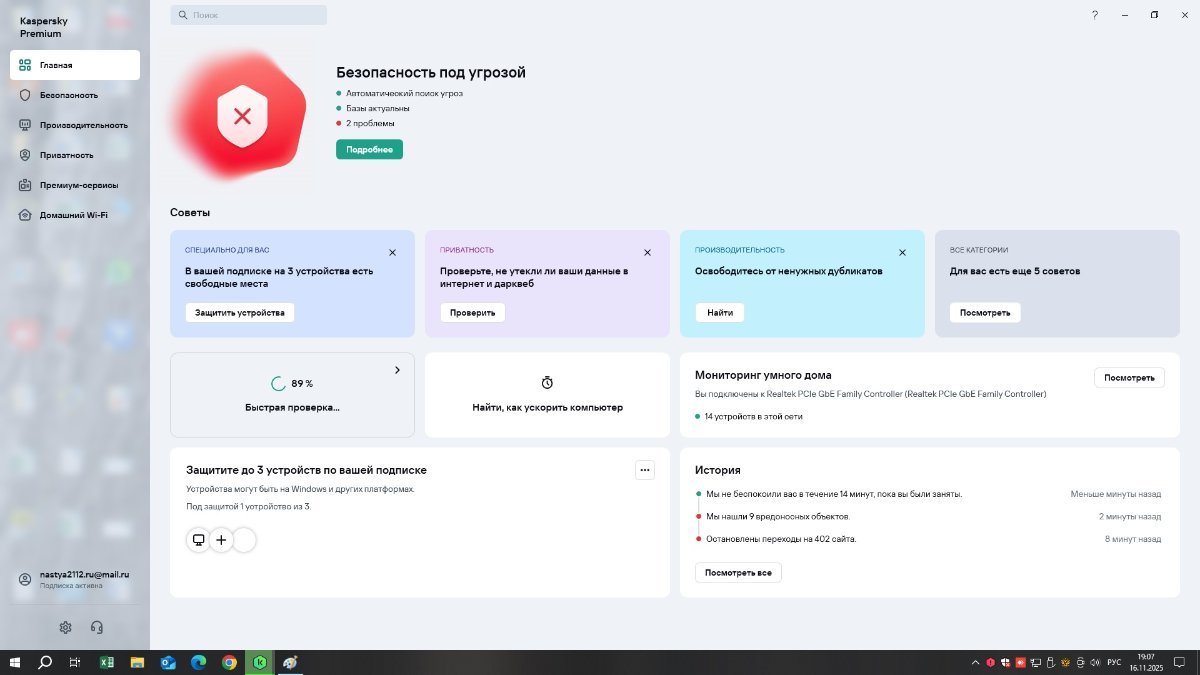The width and height of the screenshot is (1200, 675).
Task: Click Автоматический поиск угроз status line
Action: pos(404,93)
